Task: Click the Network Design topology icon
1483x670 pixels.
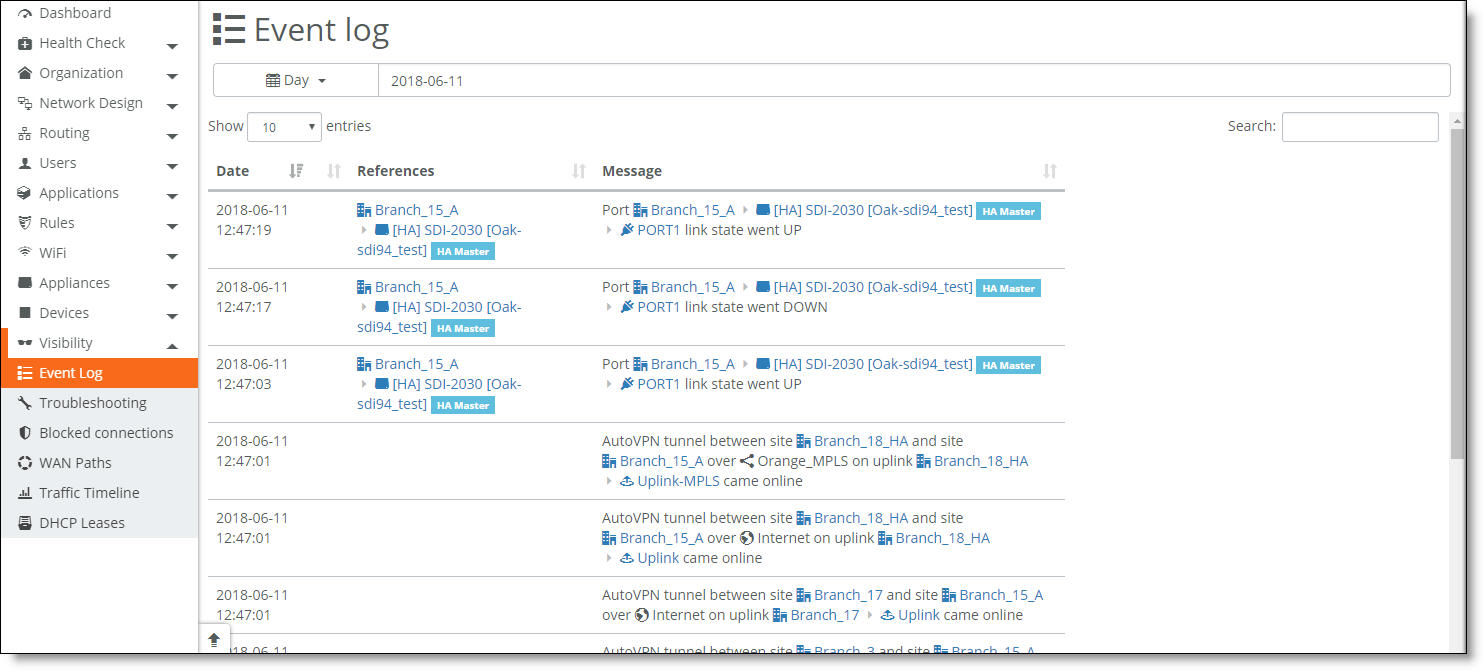Action: click(x=25, y=104)
